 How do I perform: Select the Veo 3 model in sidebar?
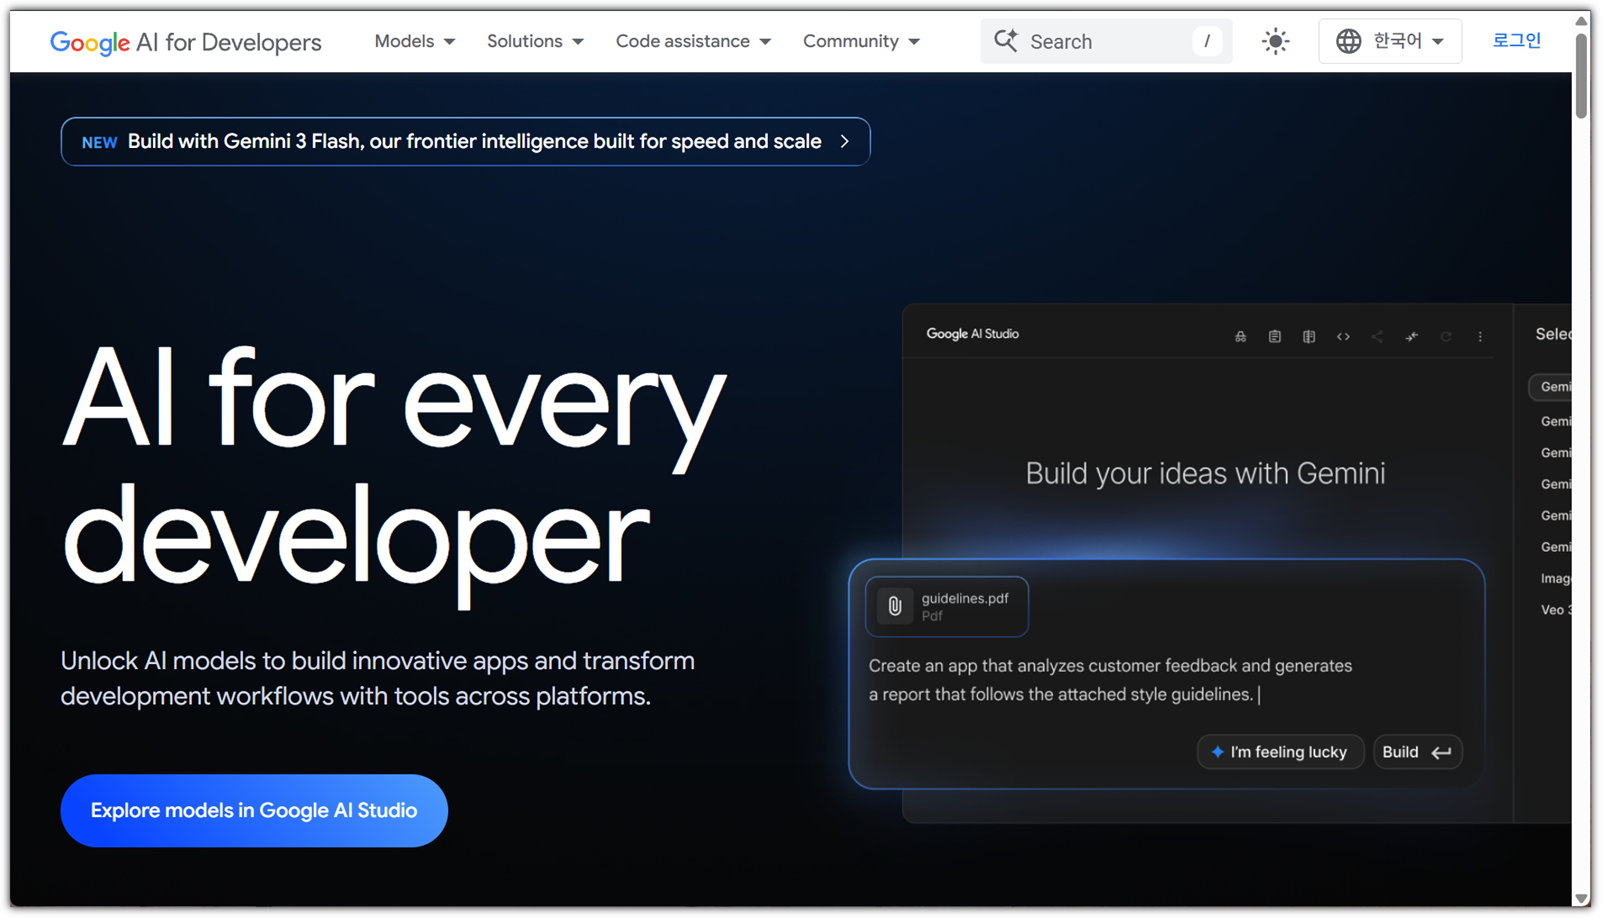pos(1556,610)
